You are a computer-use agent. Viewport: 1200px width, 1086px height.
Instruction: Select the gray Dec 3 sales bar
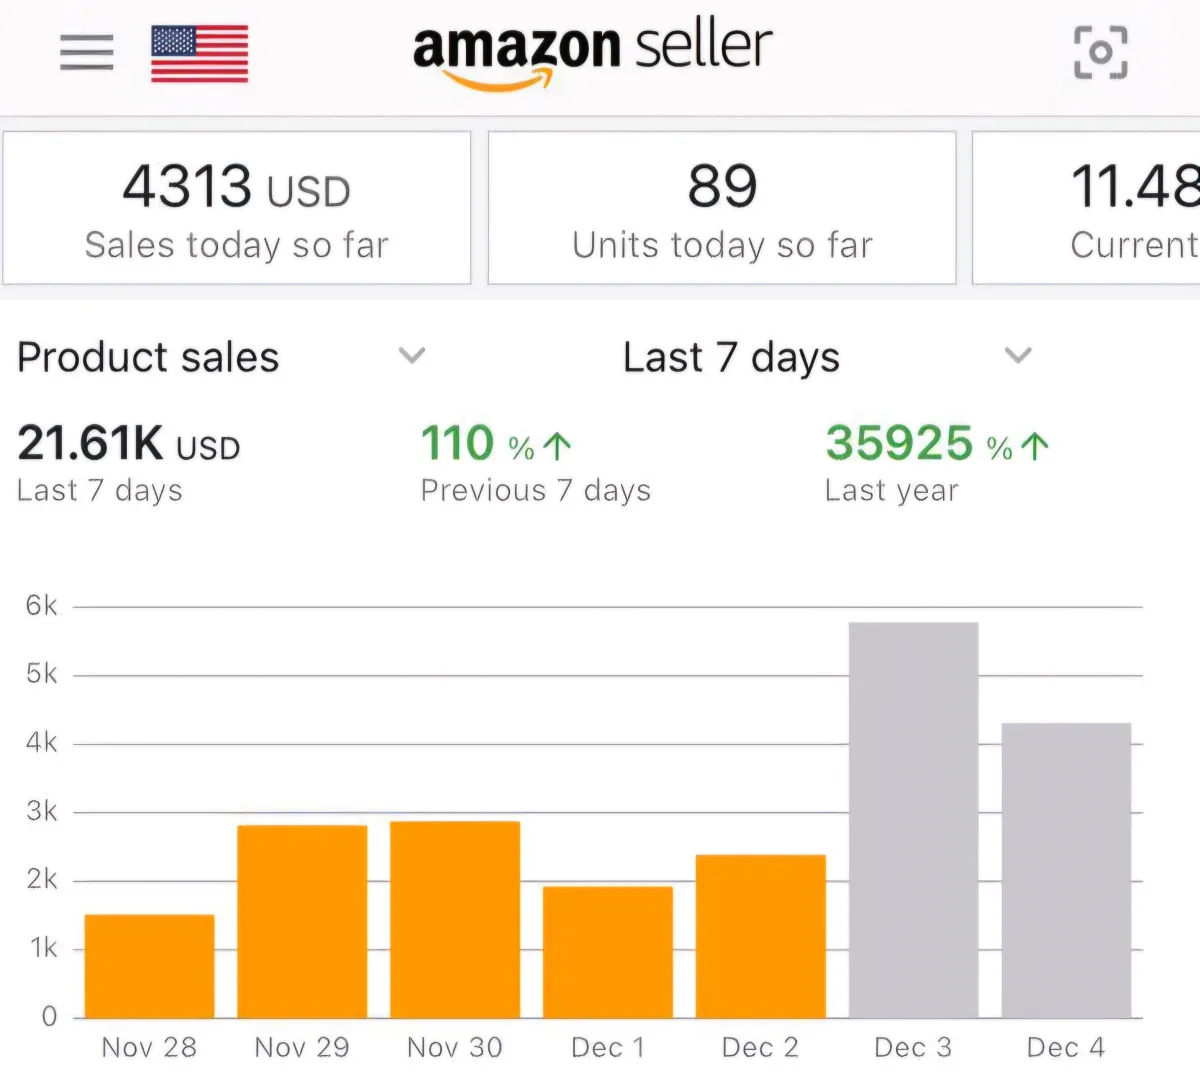[913, 820]
